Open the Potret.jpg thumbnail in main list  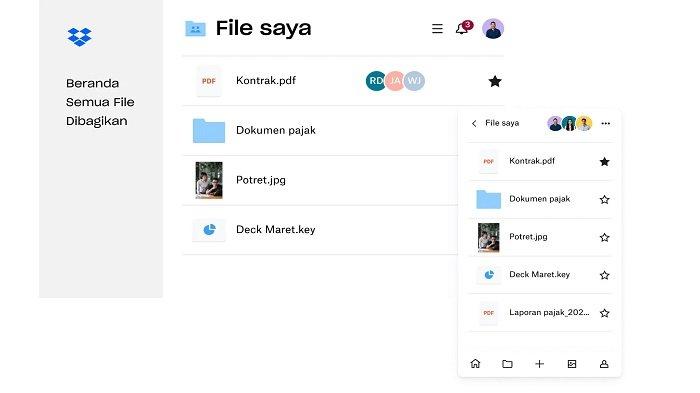coord(209,180)
